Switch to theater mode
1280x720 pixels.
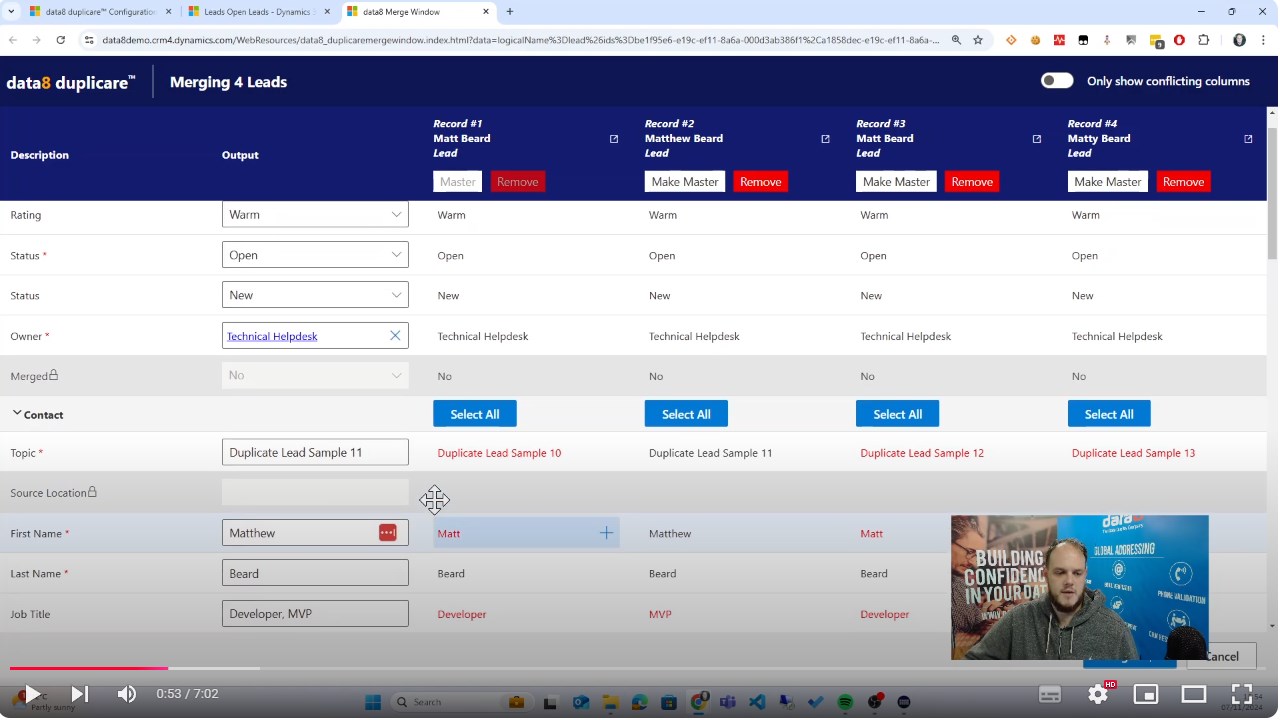1194,694
